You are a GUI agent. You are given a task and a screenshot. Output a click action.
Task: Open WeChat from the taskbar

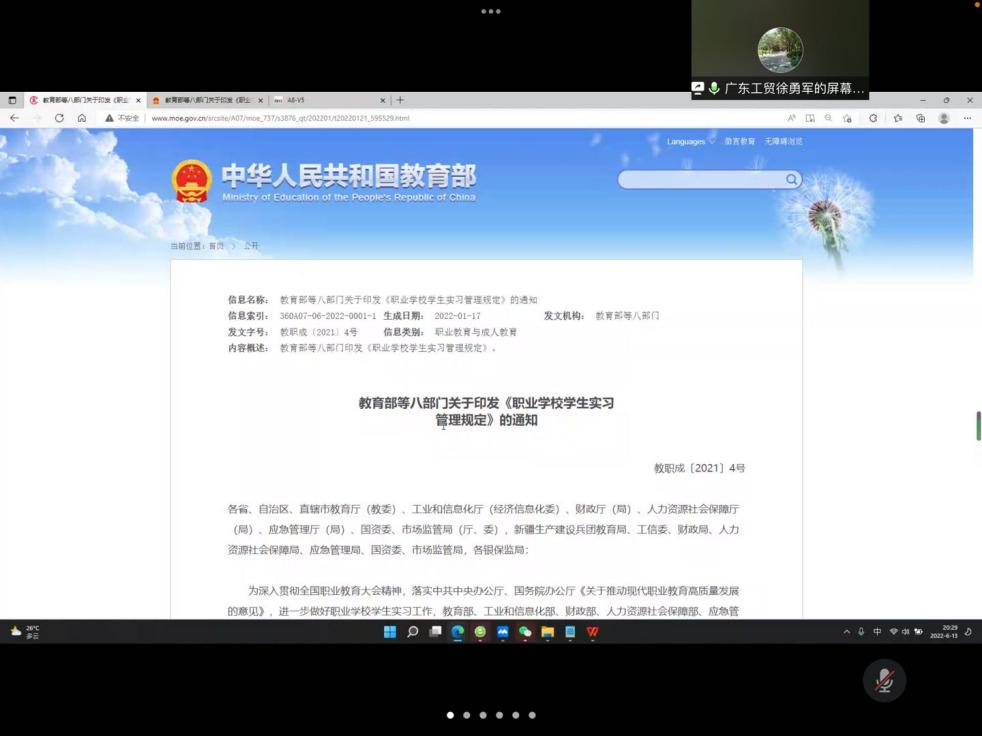[525, 632]
